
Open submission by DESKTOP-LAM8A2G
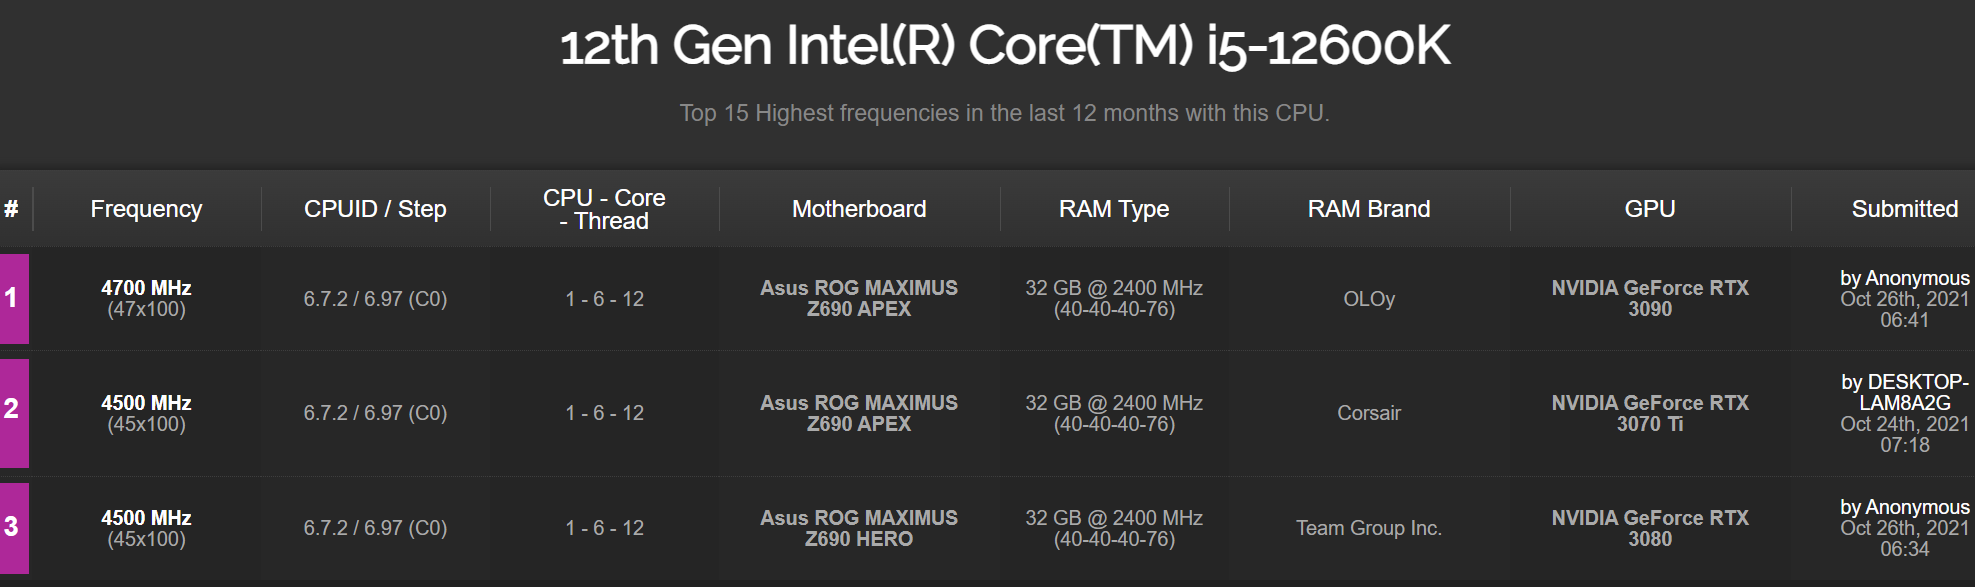tap(1904, 392)
